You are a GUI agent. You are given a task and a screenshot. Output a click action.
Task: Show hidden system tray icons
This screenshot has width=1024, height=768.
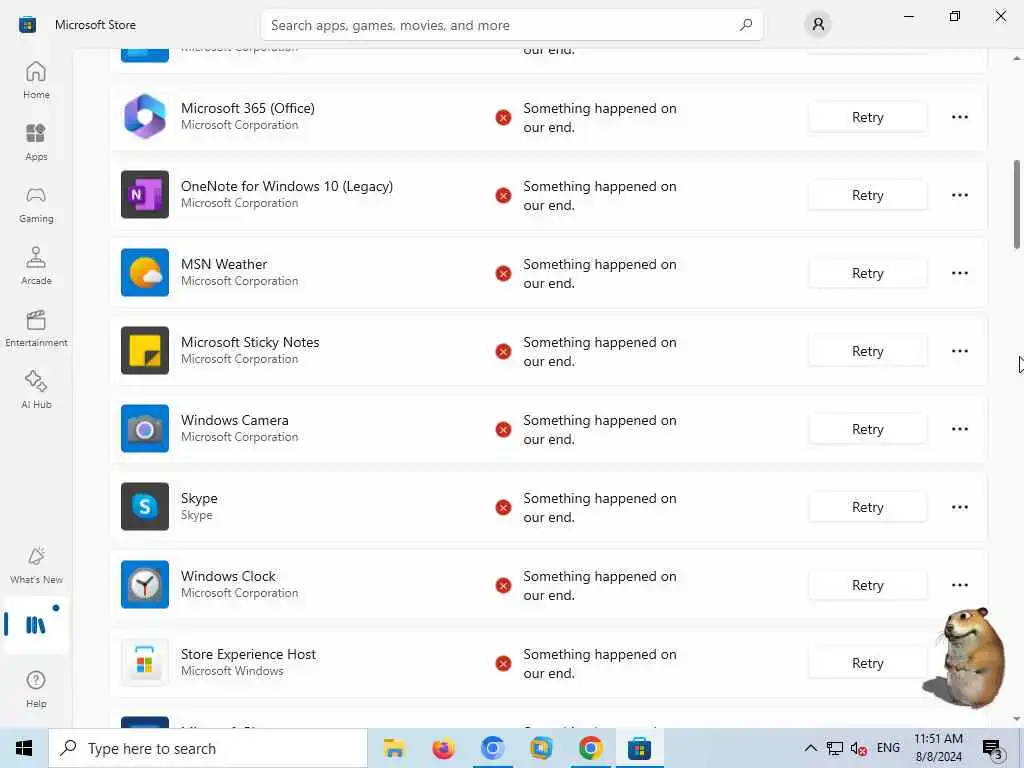click(810, 748)
